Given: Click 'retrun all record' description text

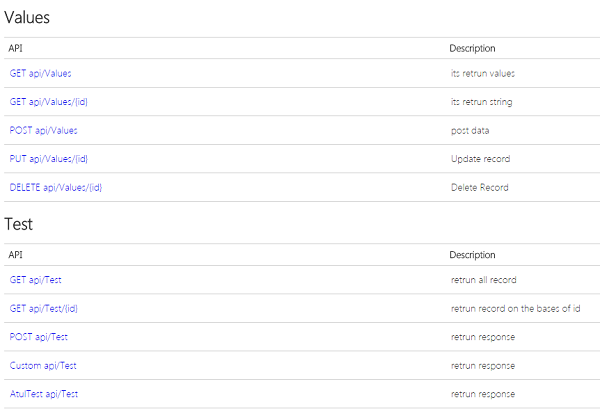Looking at the screenshot, I should pos(483,280).
